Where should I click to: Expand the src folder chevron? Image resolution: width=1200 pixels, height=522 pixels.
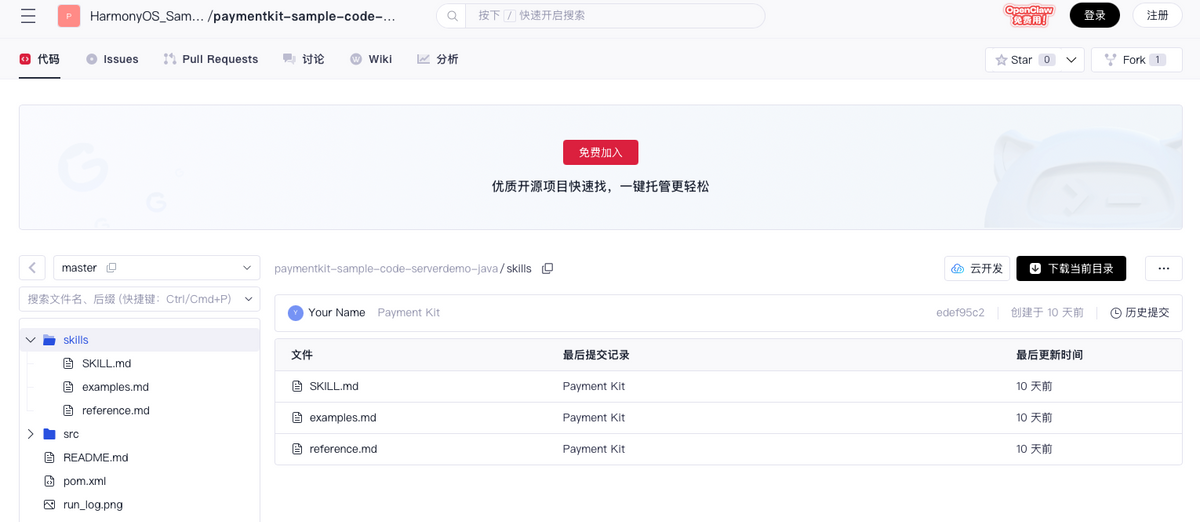point(31,434)
